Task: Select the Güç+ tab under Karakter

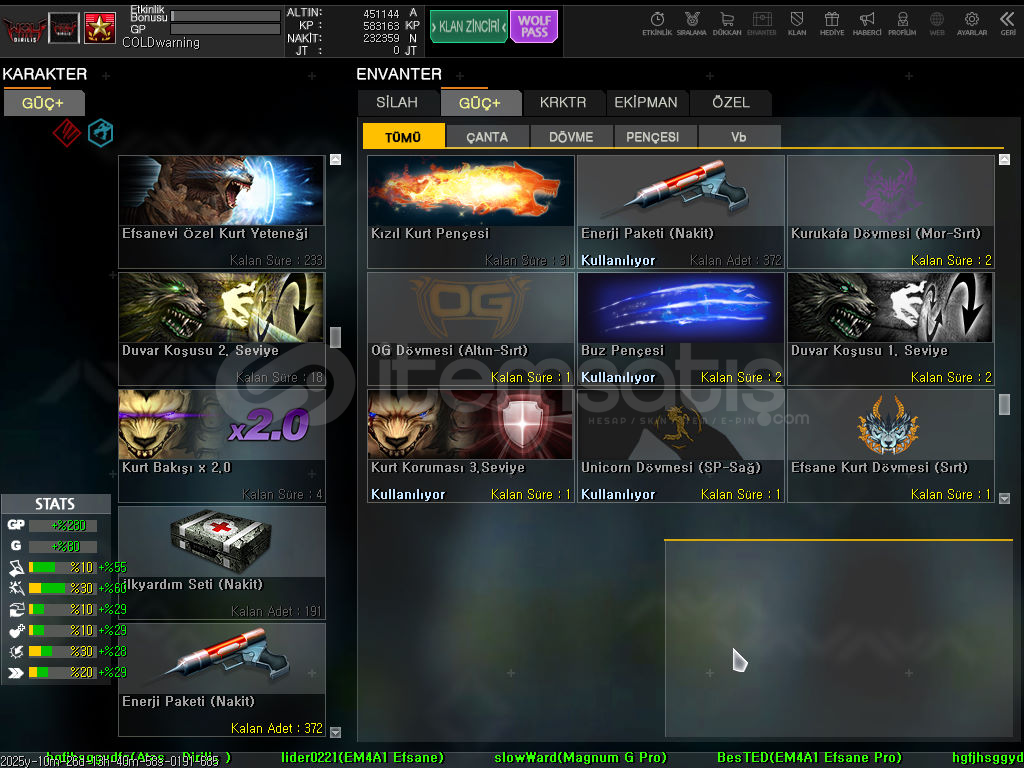Action: tap(43, 103)
